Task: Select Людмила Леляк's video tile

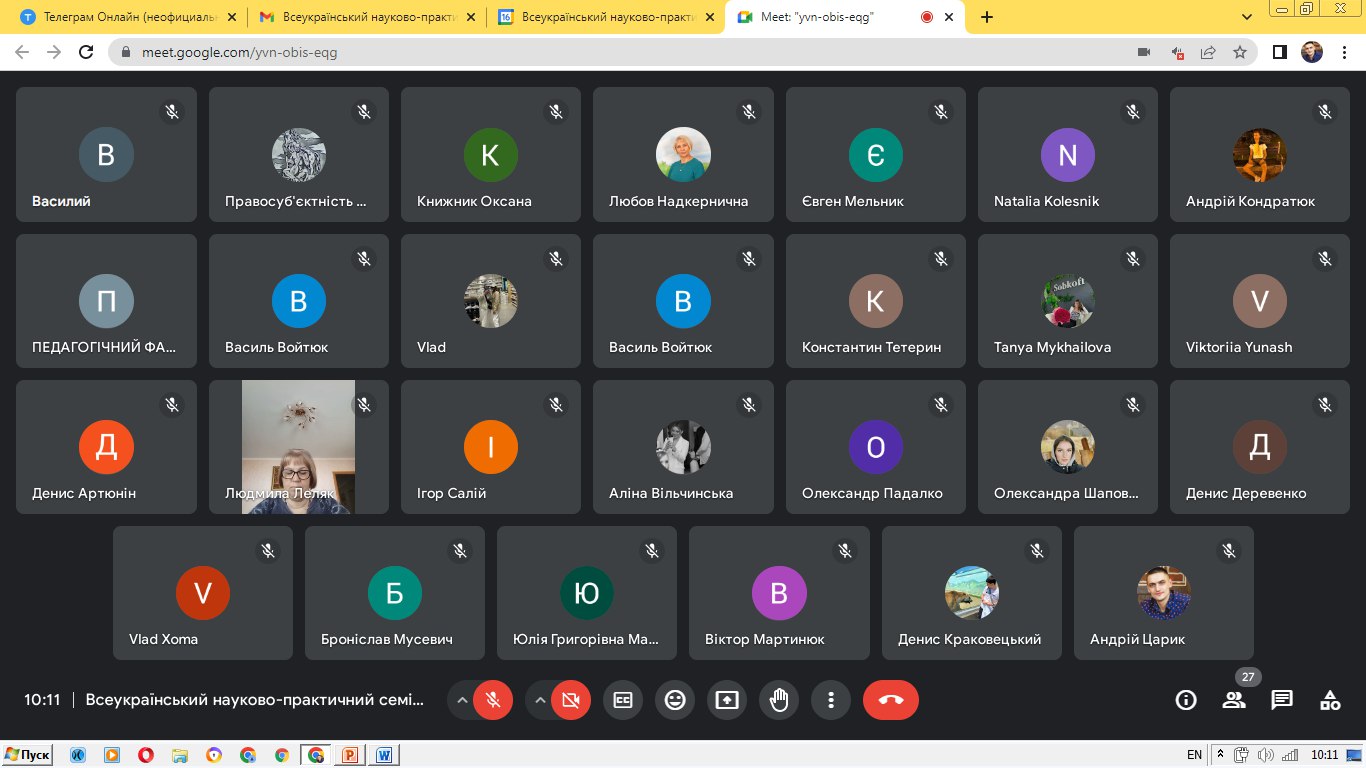Action: [298, 446]
